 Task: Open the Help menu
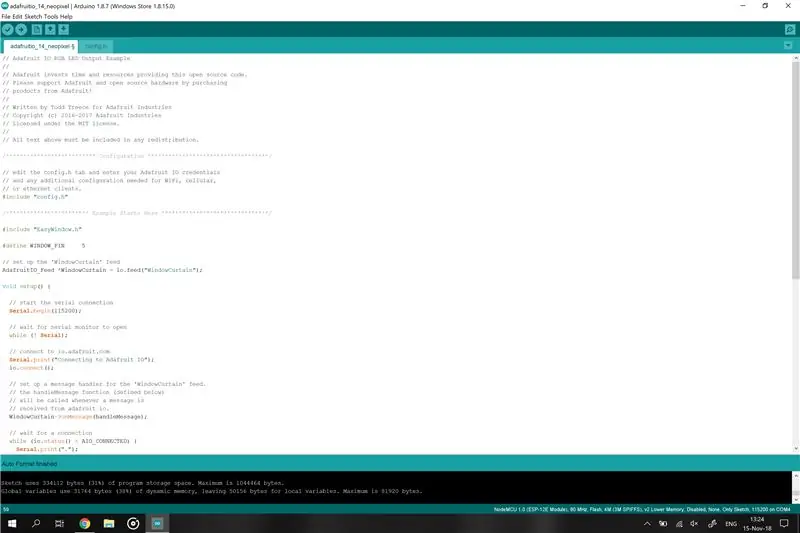click(66, 16)
